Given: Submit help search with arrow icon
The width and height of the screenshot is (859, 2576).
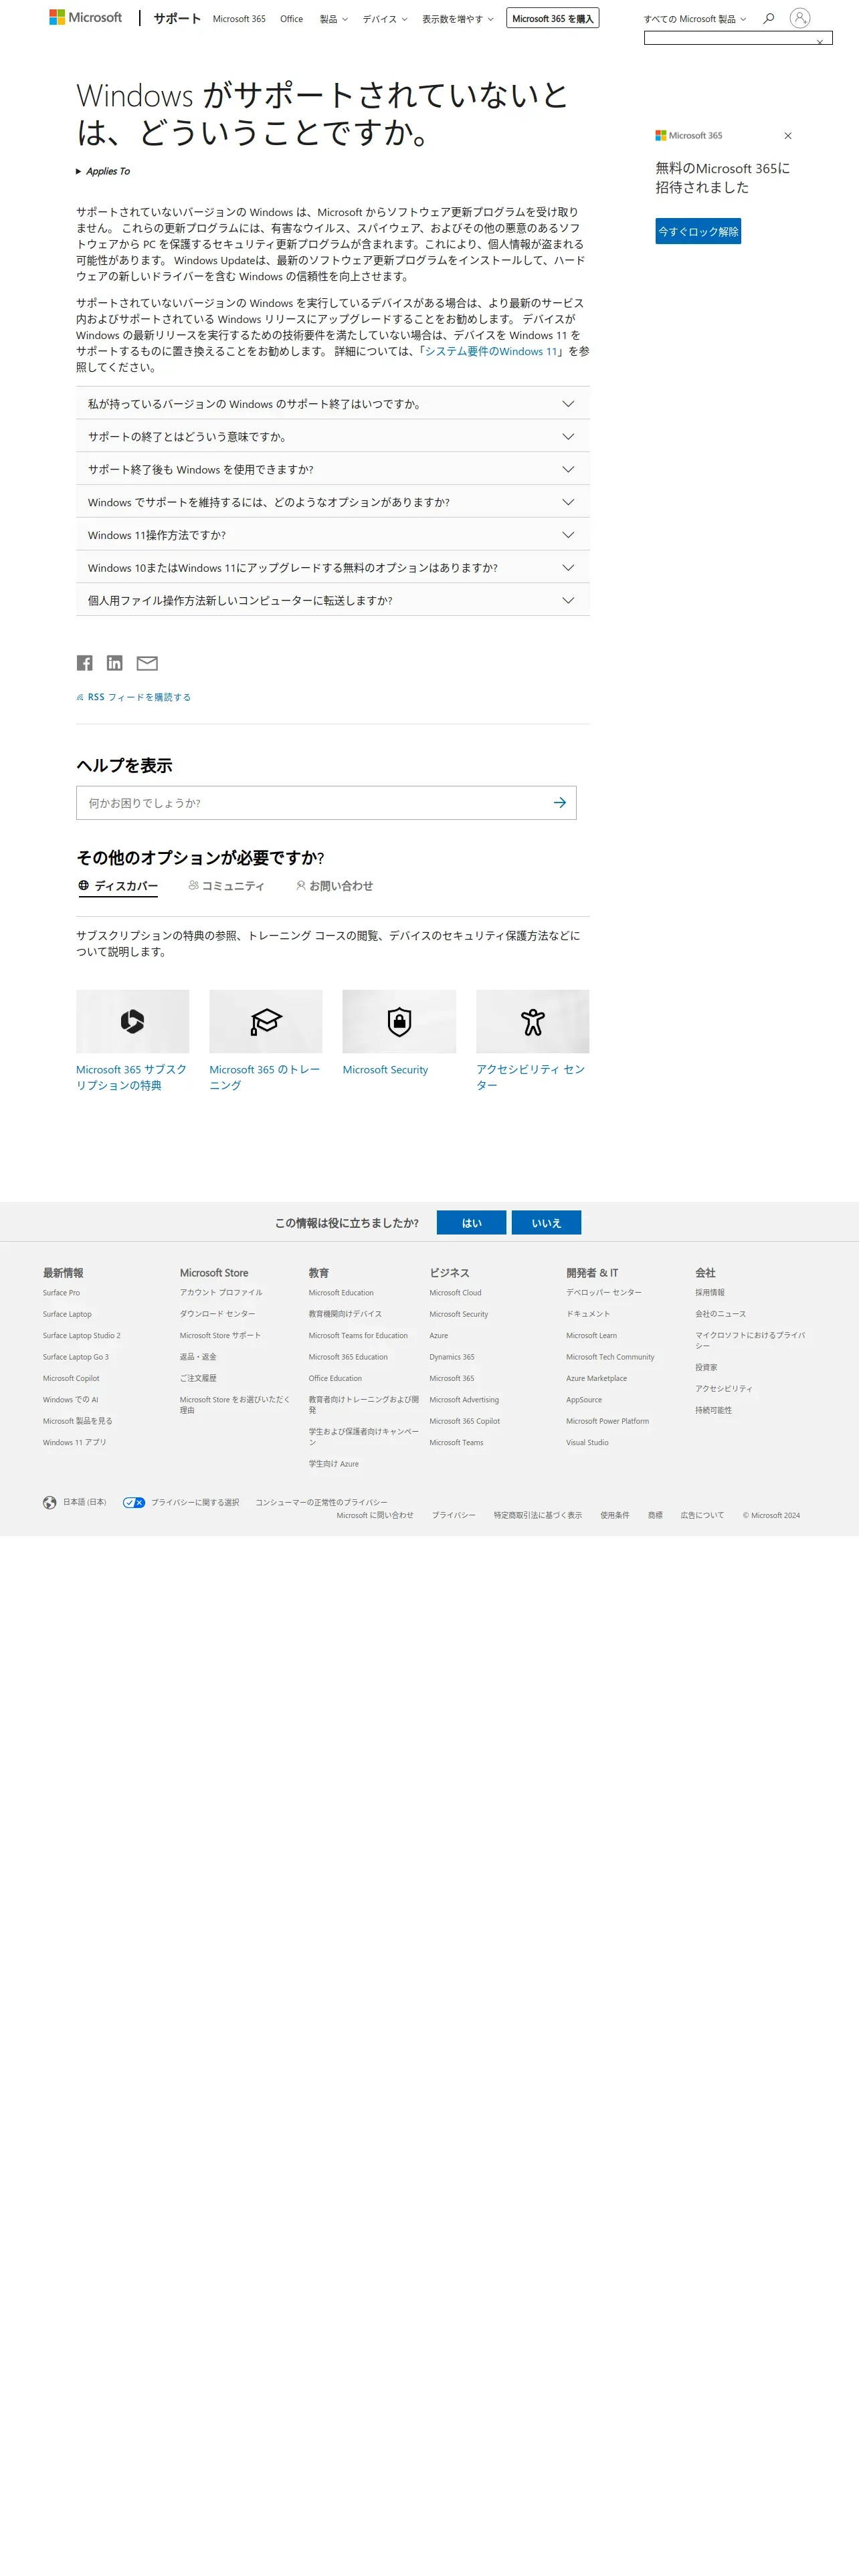Looking at the screenshot, I should pyautogui.click(x=559, y=803).
